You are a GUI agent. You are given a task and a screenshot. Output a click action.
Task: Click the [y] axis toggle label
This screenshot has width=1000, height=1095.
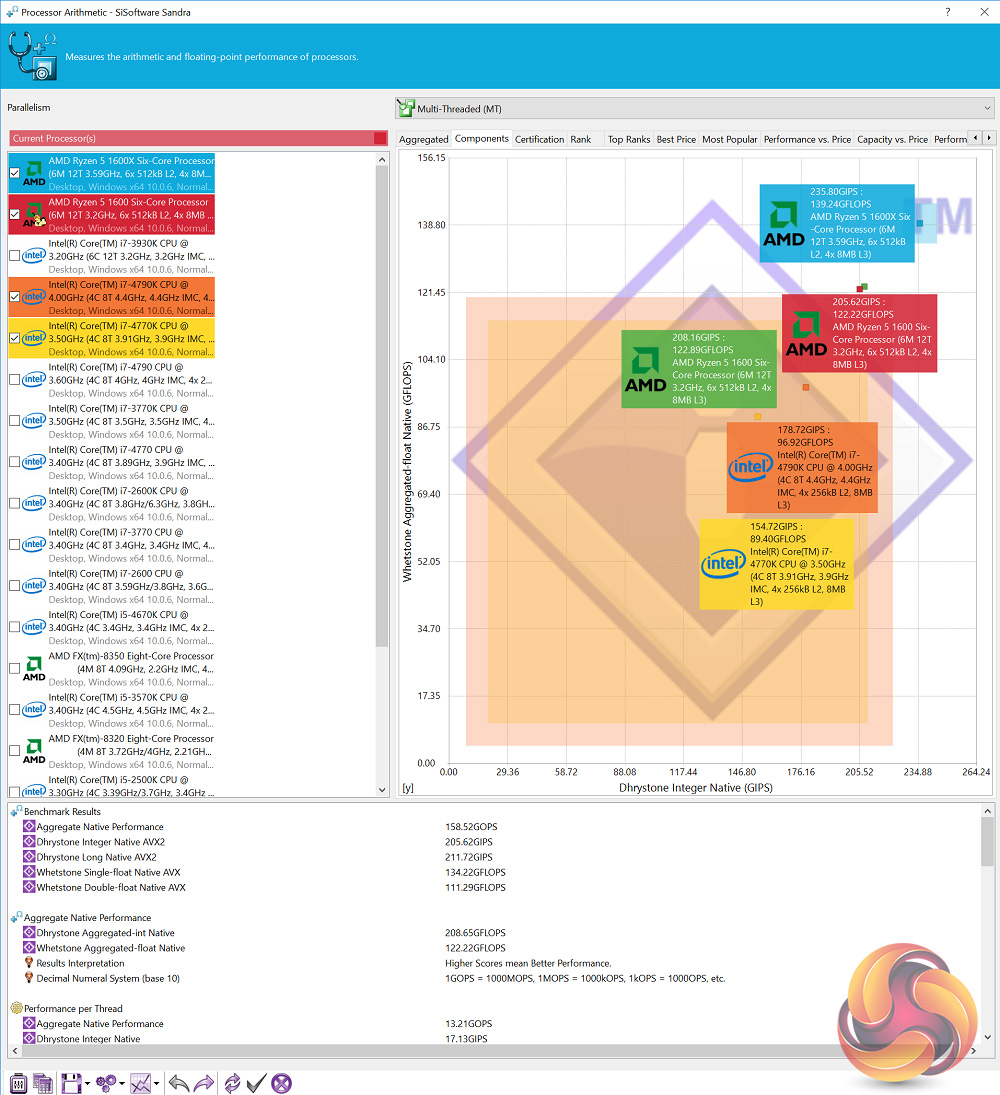coord(408,788)
